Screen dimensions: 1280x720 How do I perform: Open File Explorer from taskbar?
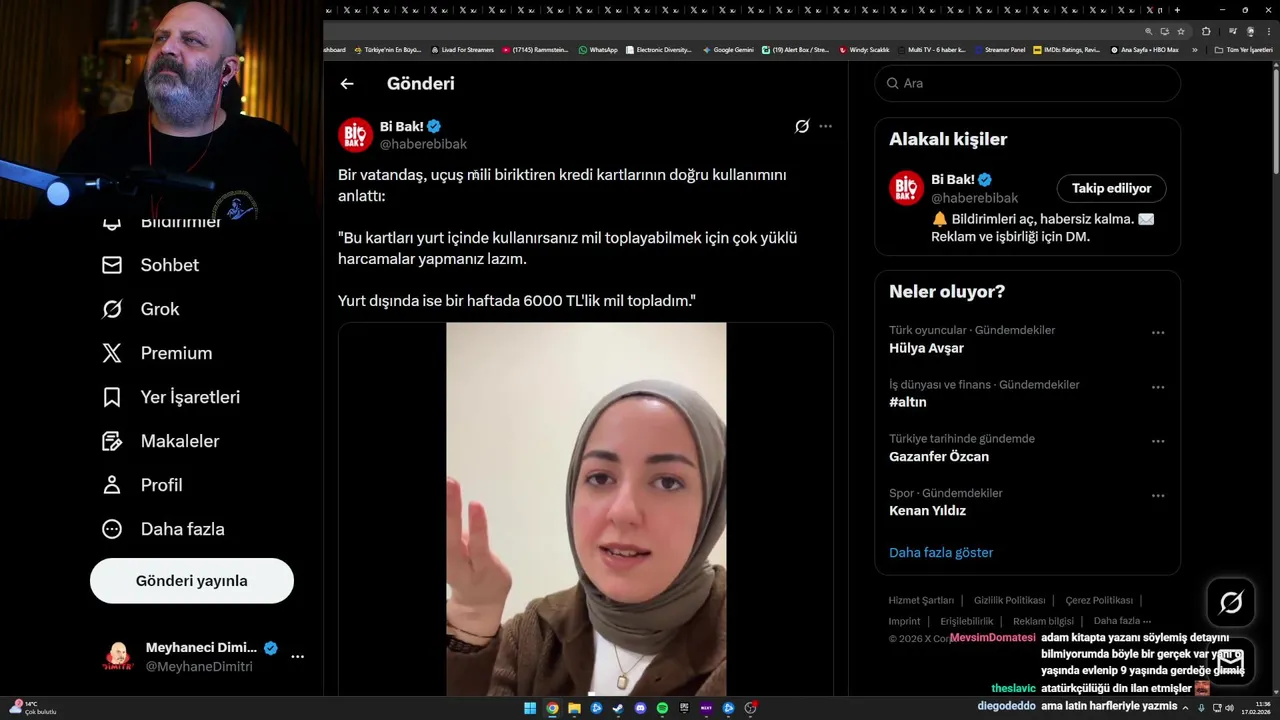pos(574,708)
